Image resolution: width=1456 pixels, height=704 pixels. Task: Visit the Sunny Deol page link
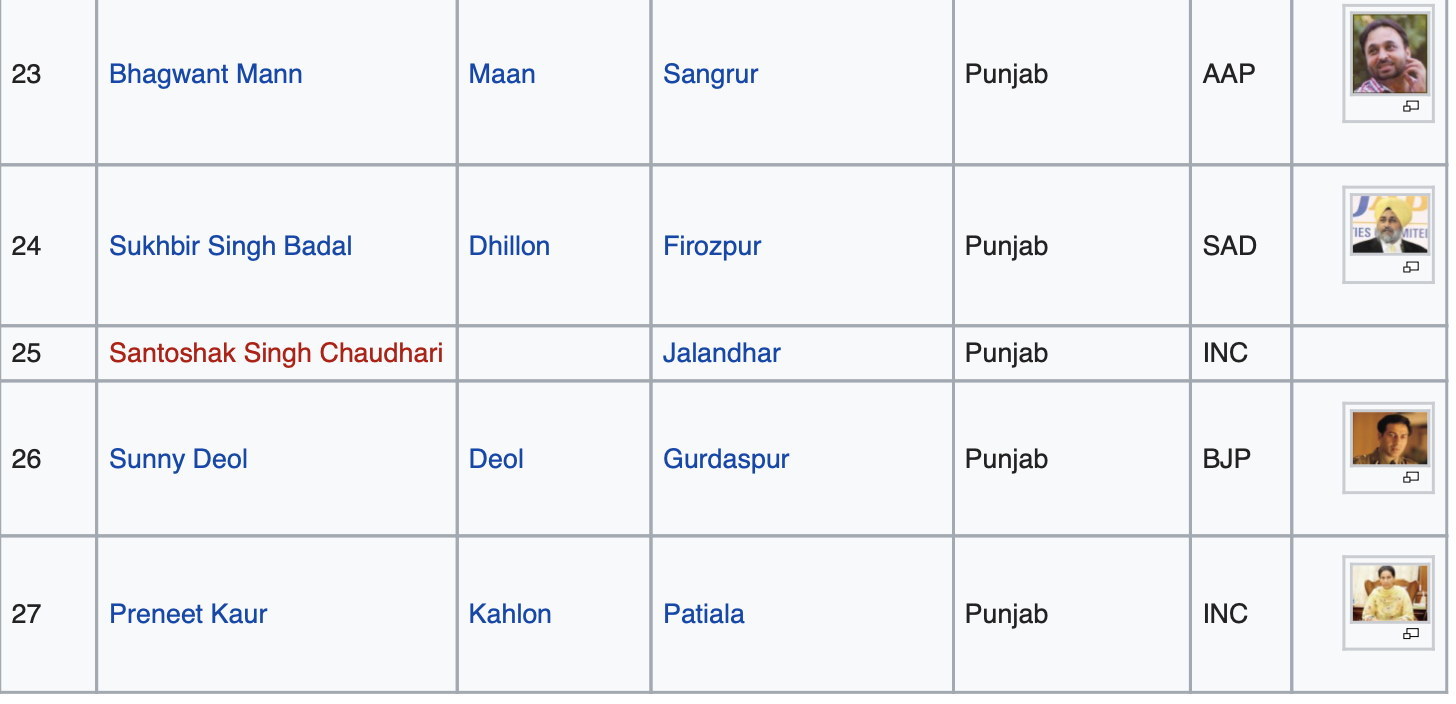pos(179,459)
